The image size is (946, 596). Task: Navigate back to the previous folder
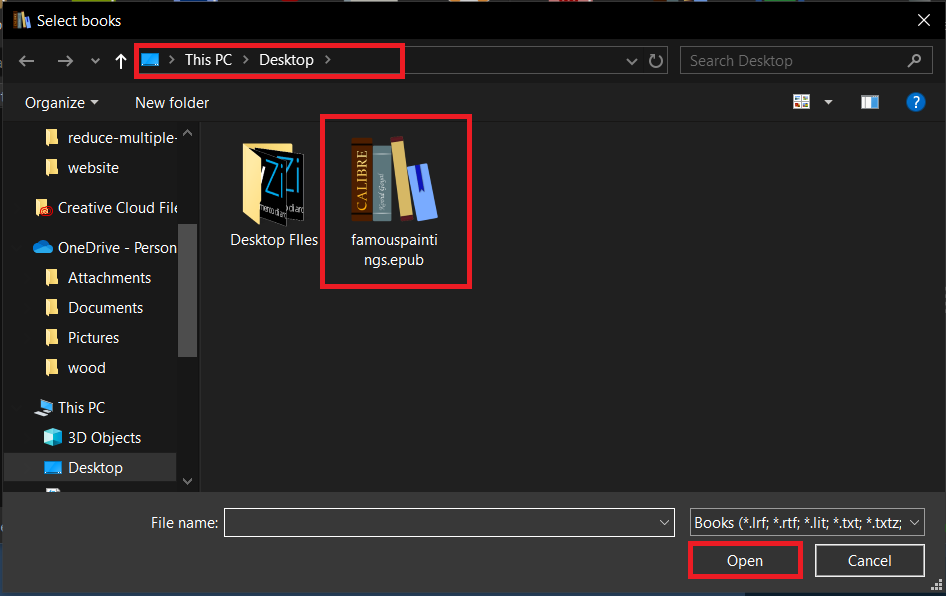point(26,61)
